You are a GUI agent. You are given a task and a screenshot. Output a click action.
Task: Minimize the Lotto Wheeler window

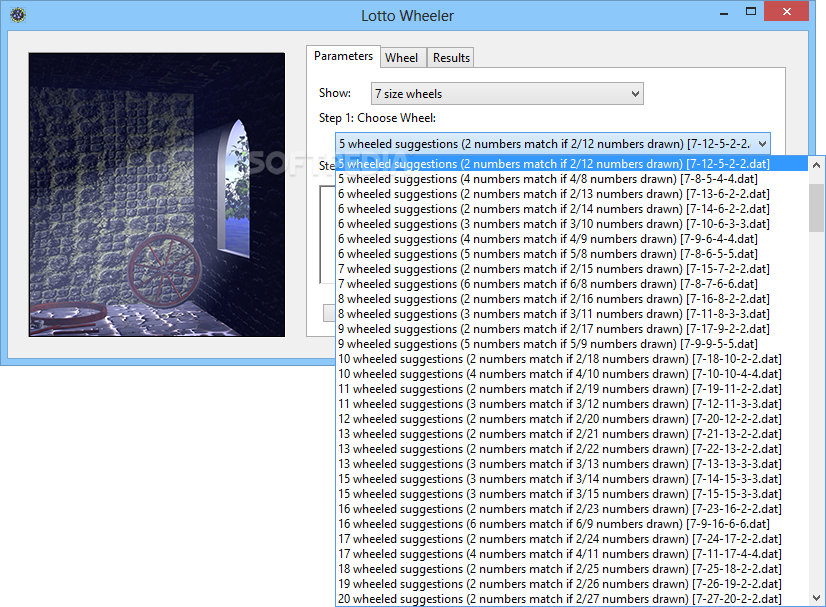(x=724, y=12)
